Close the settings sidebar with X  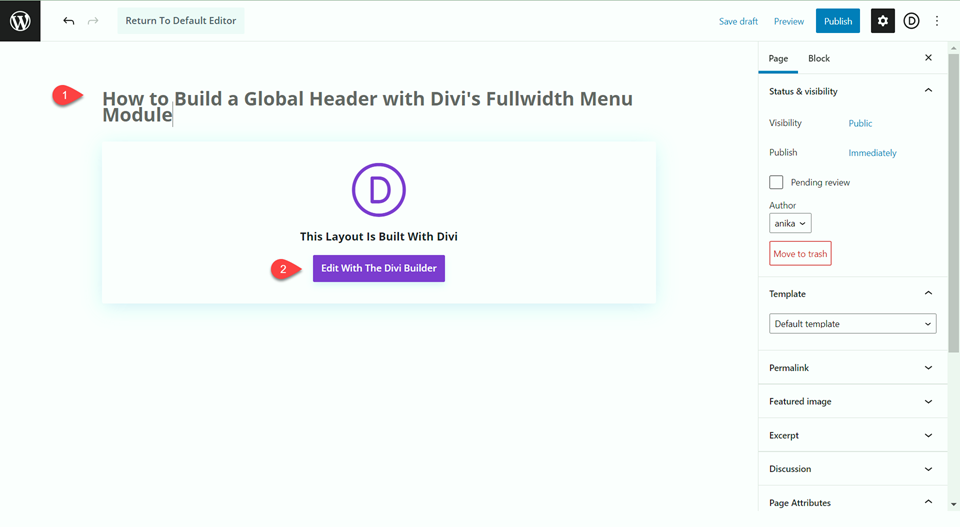click(x=928, y=58)
